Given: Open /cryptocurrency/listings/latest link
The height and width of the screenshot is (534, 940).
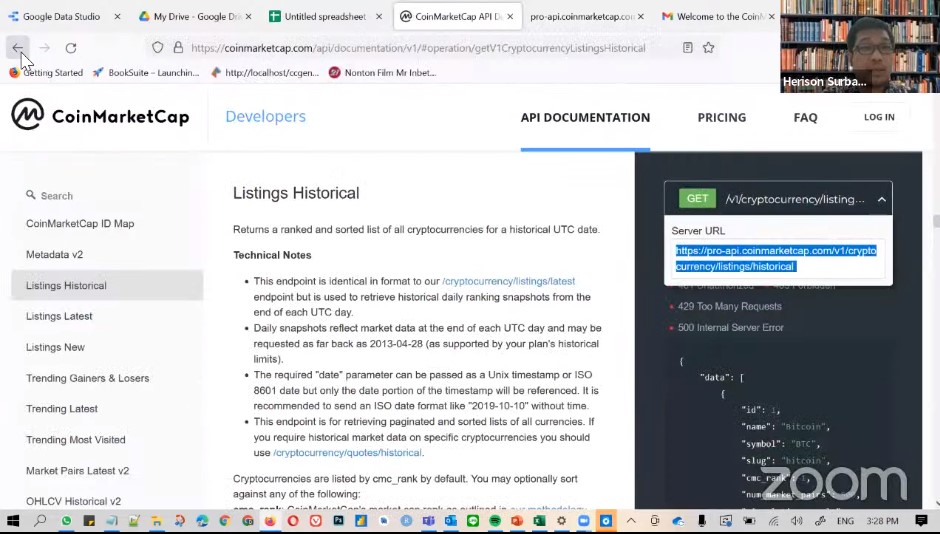Looking at the screenshot, I should click(508, 281).
